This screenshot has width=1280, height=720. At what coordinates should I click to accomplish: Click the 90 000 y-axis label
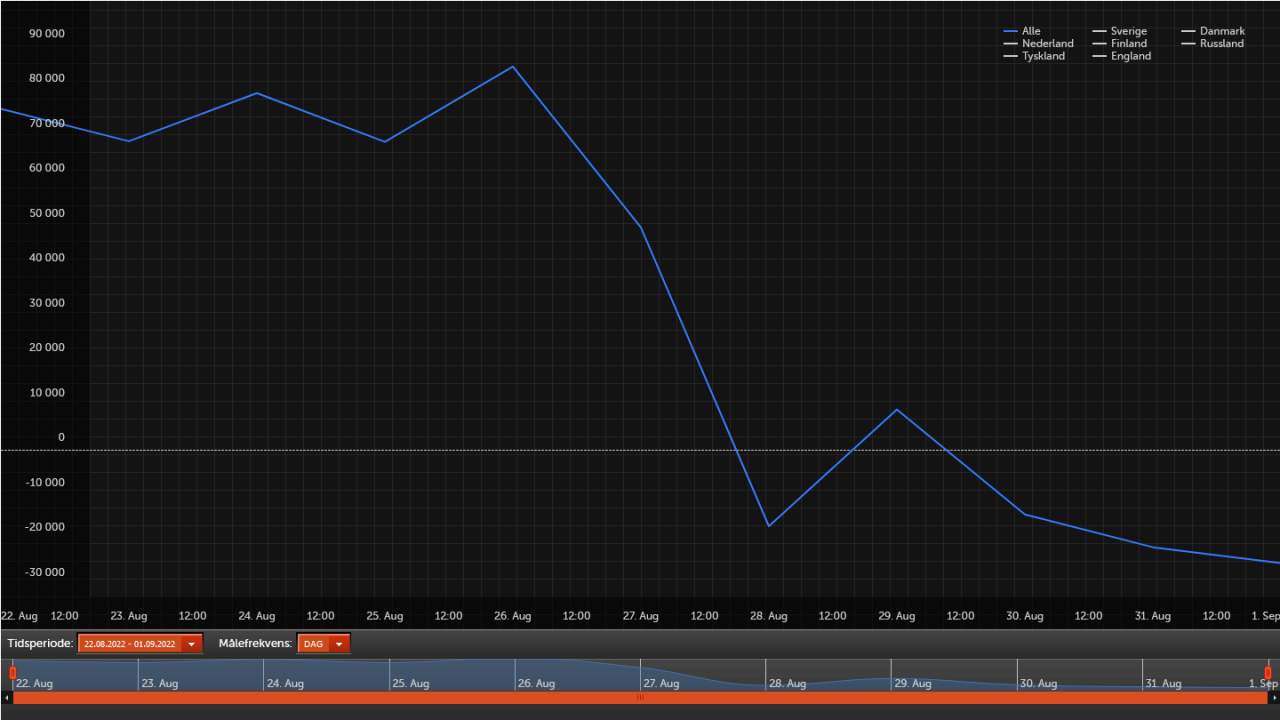click(x=48, y=33)
